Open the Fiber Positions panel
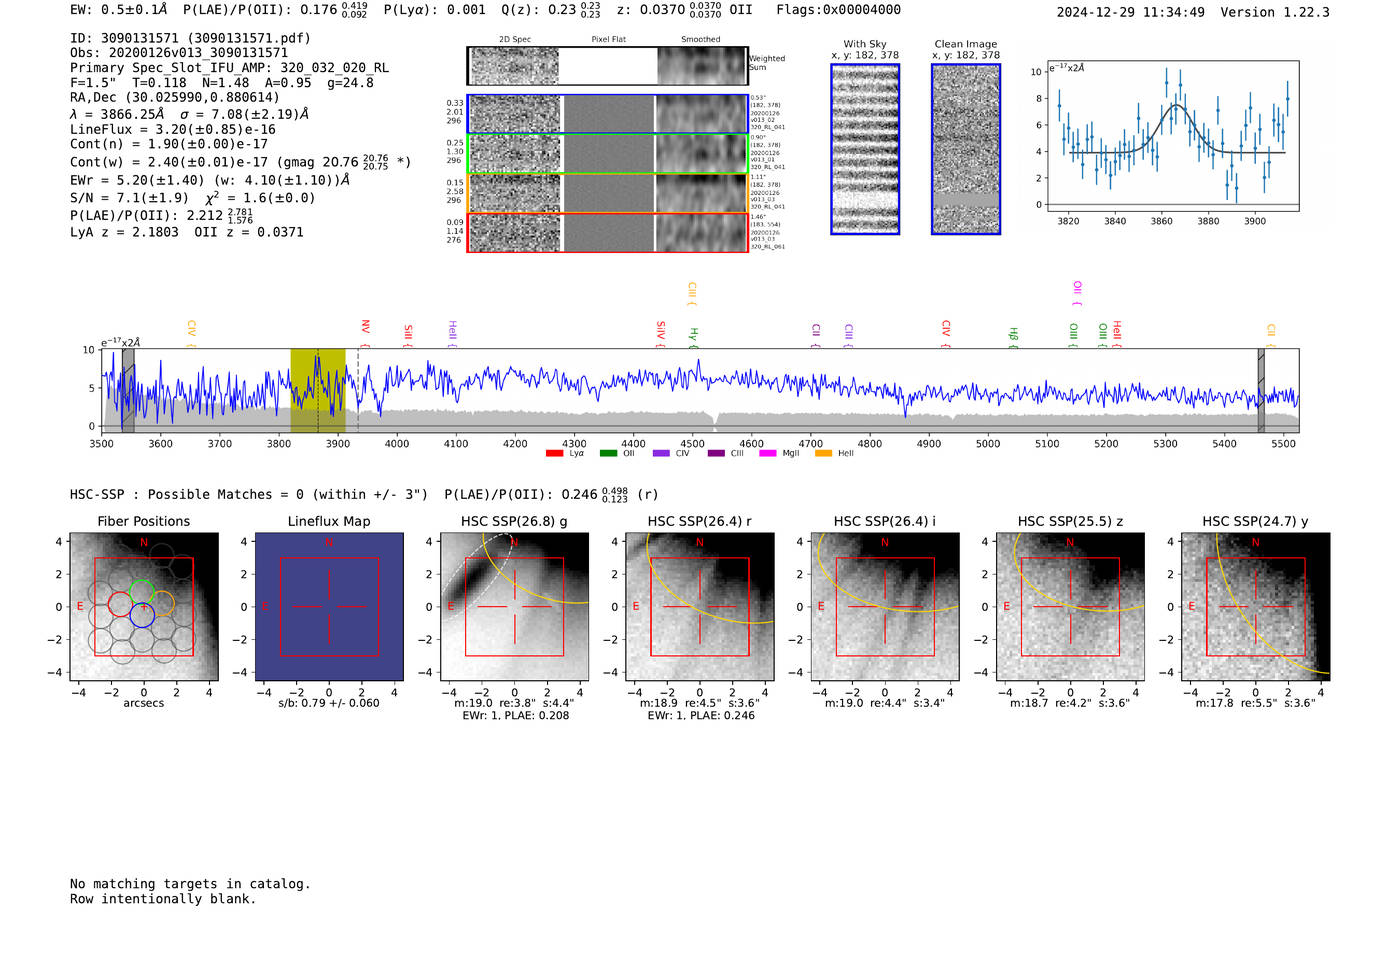The height and width of the screenshot is (953, 1400). [144, 607]
